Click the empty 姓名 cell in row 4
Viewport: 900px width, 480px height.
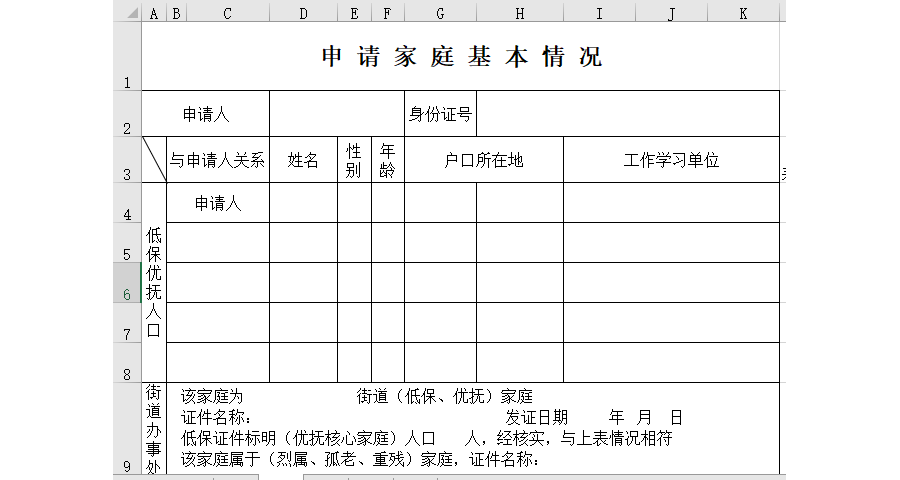pyautogui.click(x=303, y=203)
